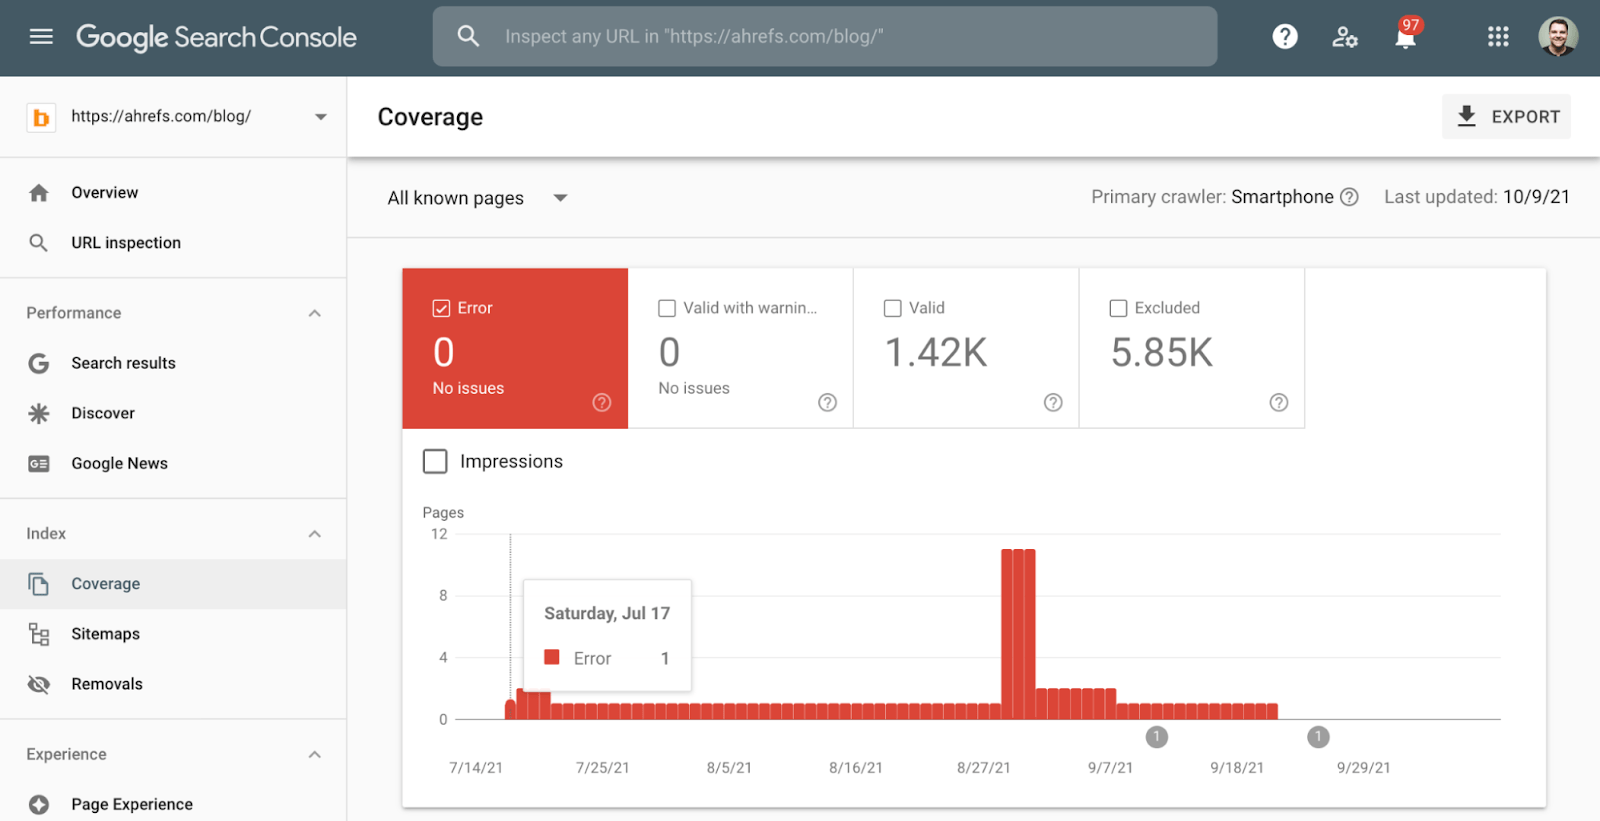Click the EXPORT button
This screenshot has width=1600, height=821.
pyautogui.click(x=1506, y=117)
